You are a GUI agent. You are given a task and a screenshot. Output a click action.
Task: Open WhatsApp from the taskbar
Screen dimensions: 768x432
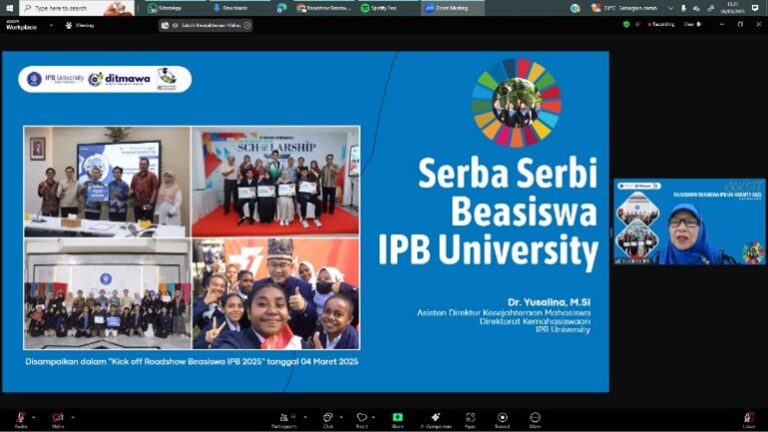coord(168,7)
